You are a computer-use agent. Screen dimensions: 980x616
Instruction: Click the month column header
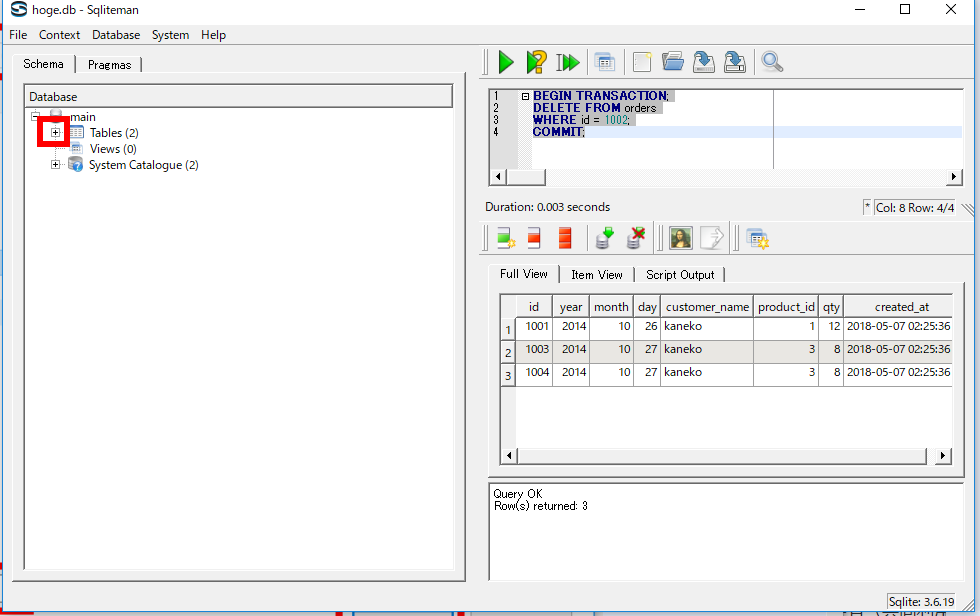[x=611, y=307]
